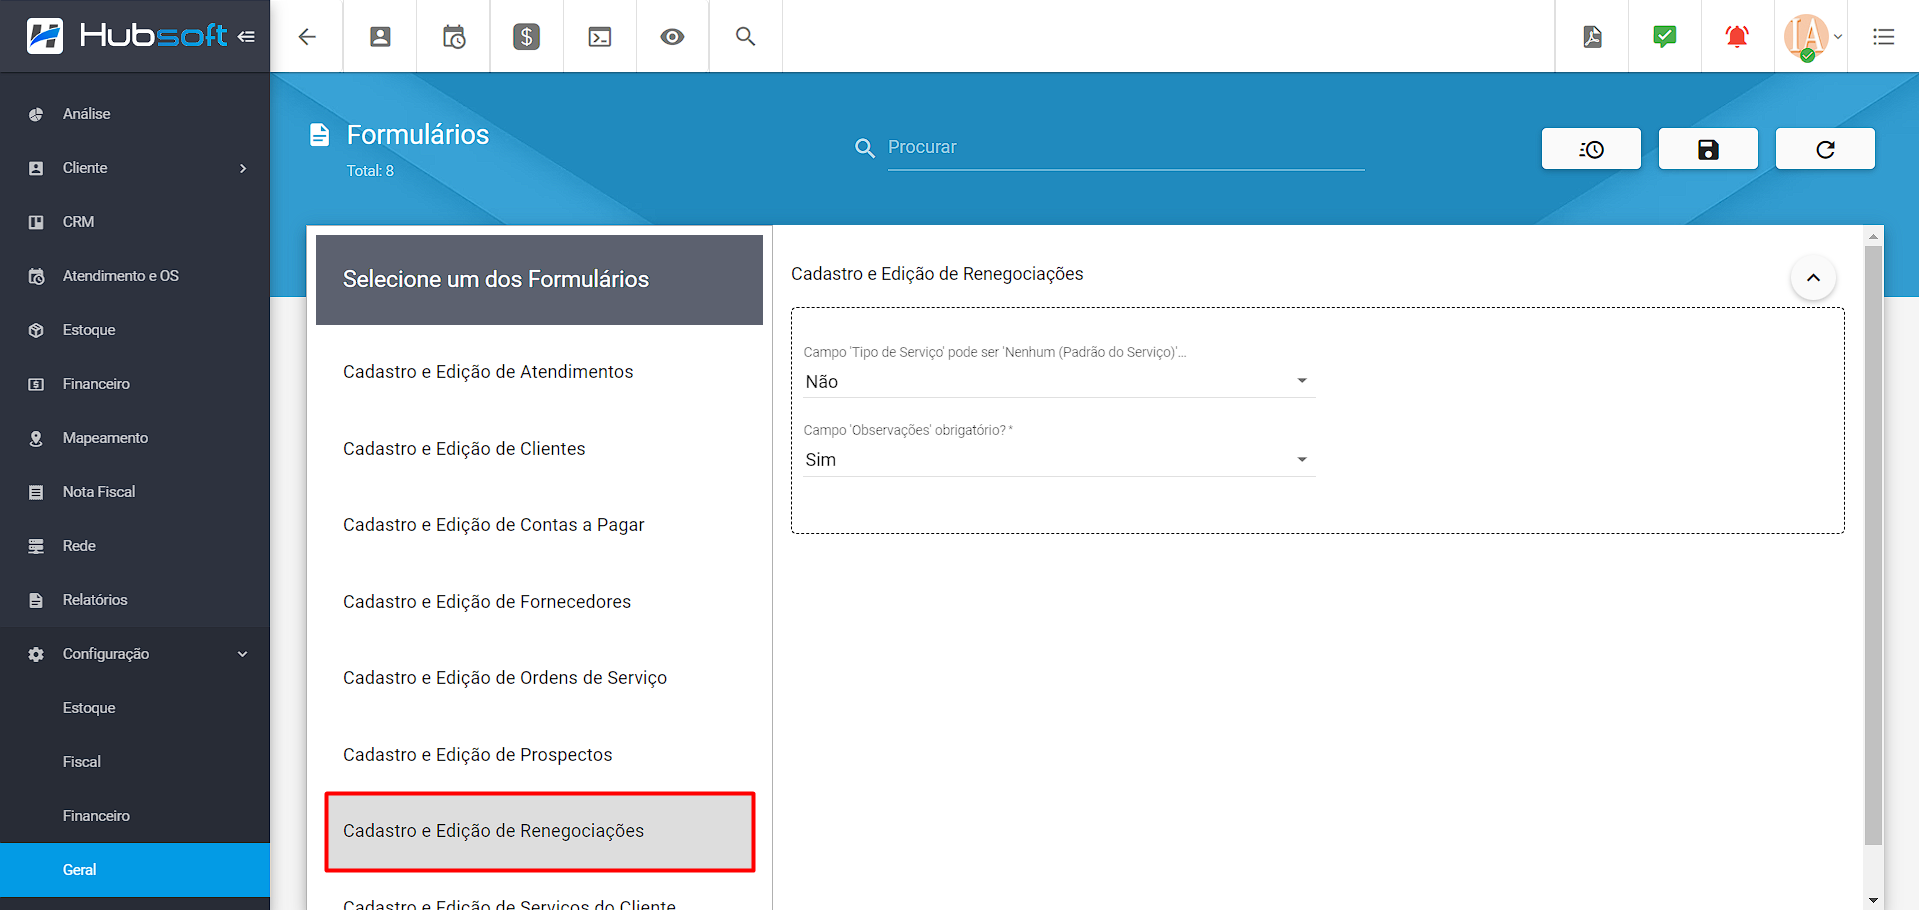This screenshot has width=1919, height=910.
Task: Open the terminal console icon
Action: [600, 37]
